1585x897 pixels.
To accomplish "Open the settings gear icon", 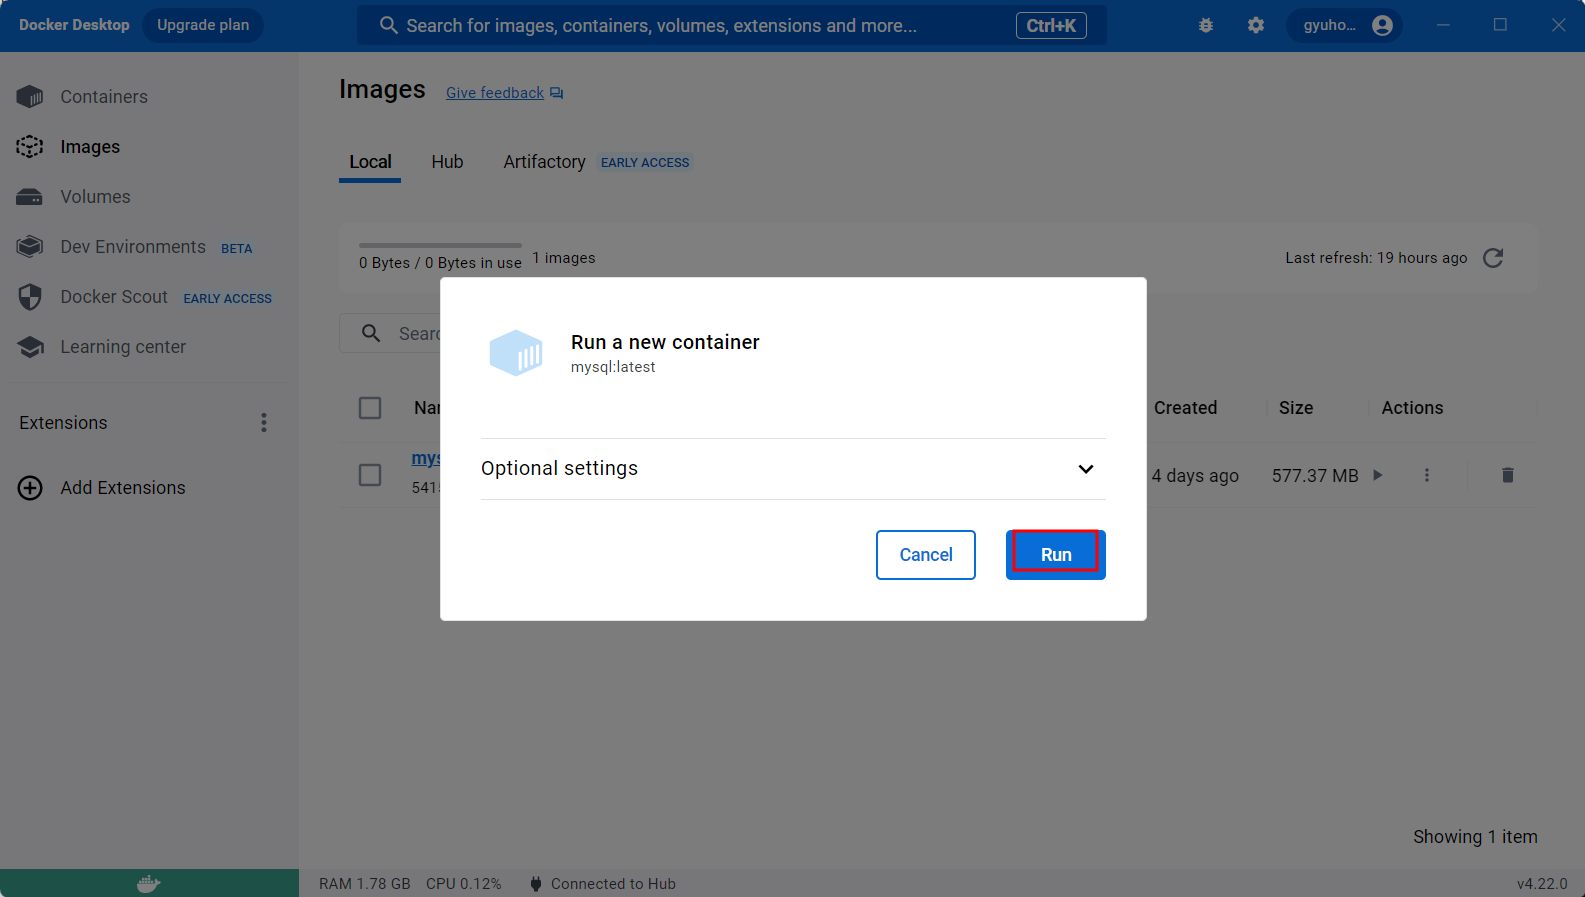I will point(1256,25).
